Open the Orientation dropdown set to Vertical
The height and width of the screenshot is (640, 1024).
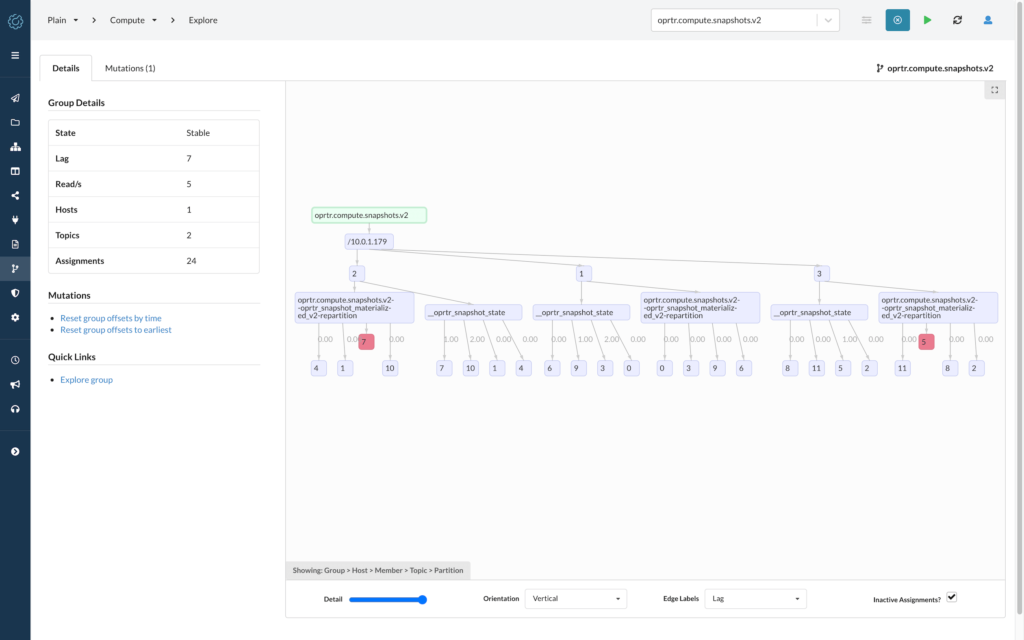[x=575, y=598]
